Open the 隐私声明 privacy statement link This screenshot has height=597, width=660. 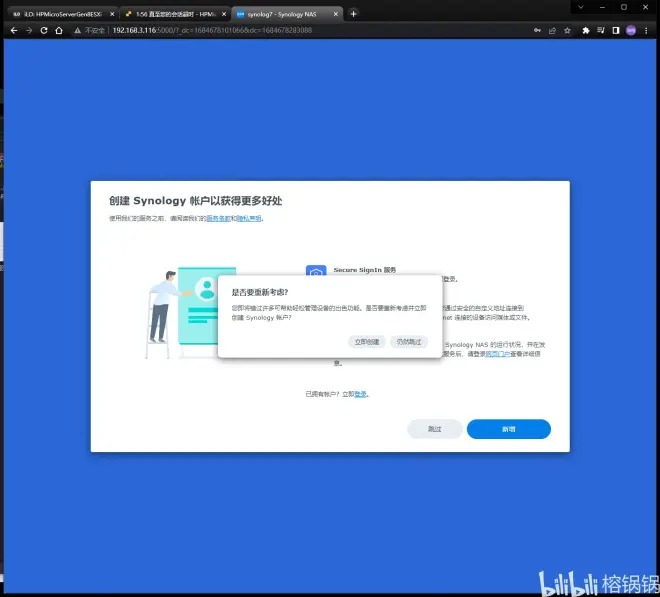(249, 218)
